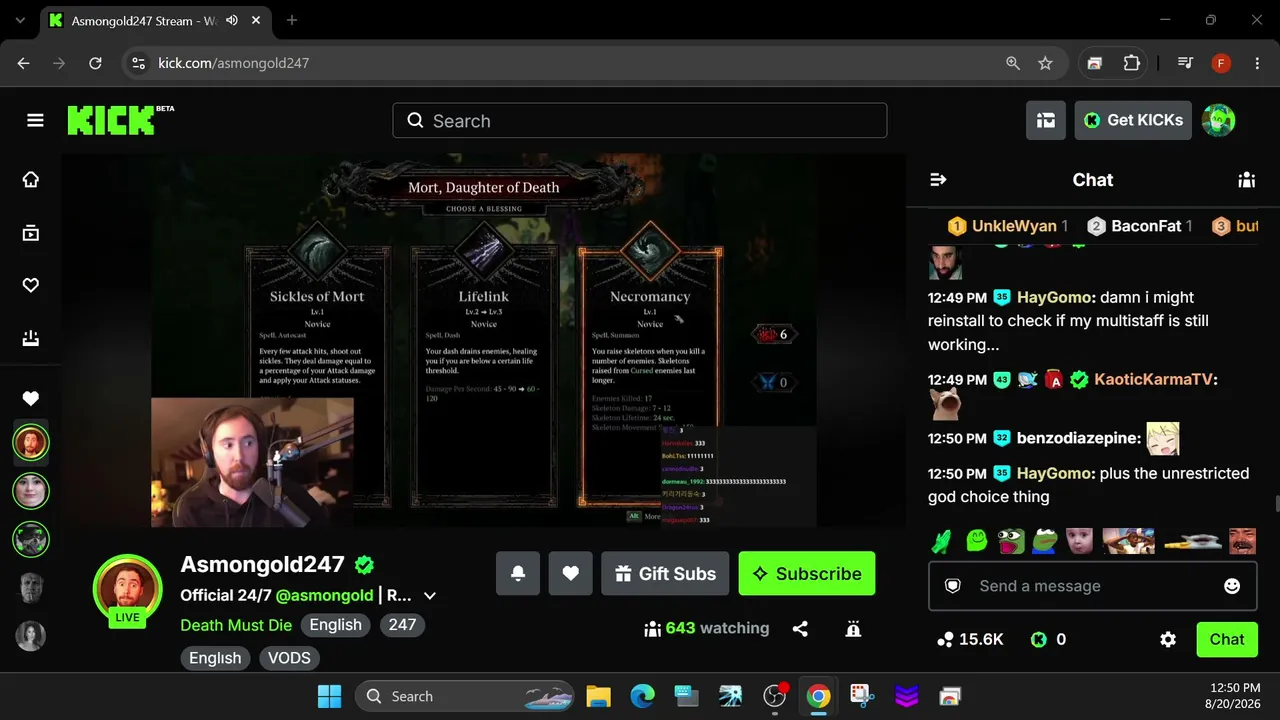Click the chat identity shield icon
The height and width of the screenshot is (720, 1280).
[953, 586]
